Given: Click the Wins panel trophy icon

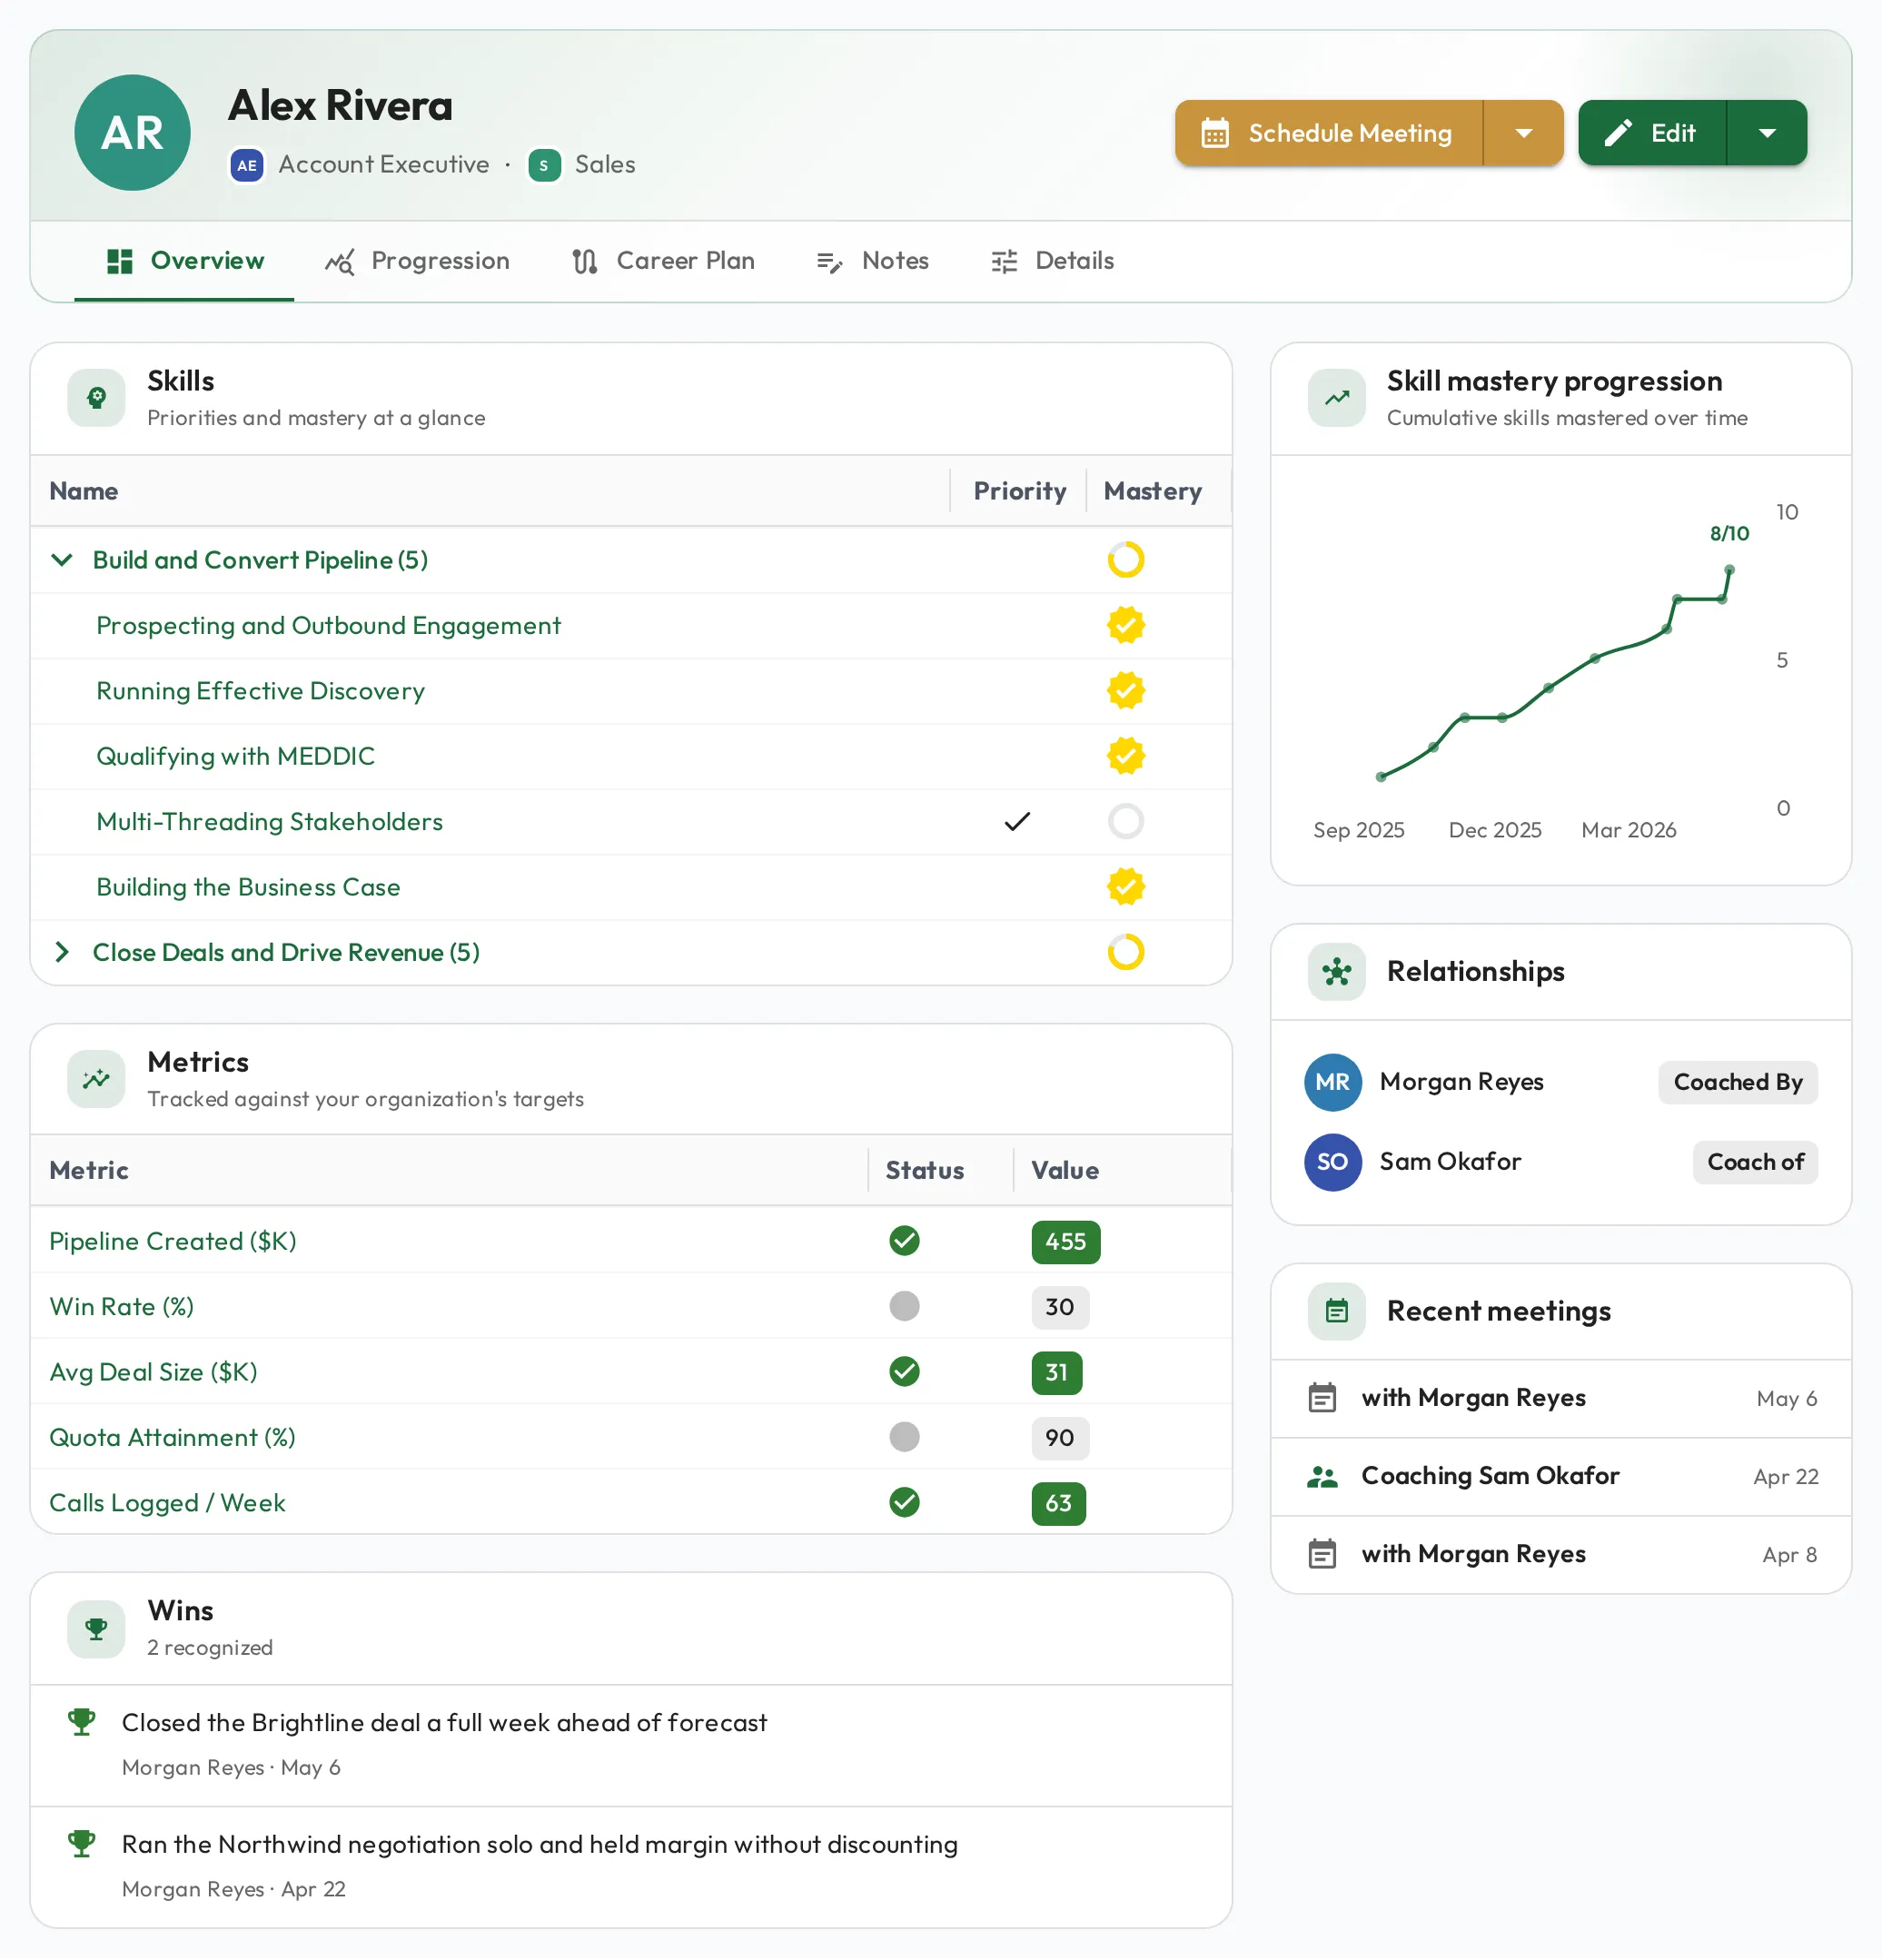Looking at the screenshot, I should (x=96, y=1630).
